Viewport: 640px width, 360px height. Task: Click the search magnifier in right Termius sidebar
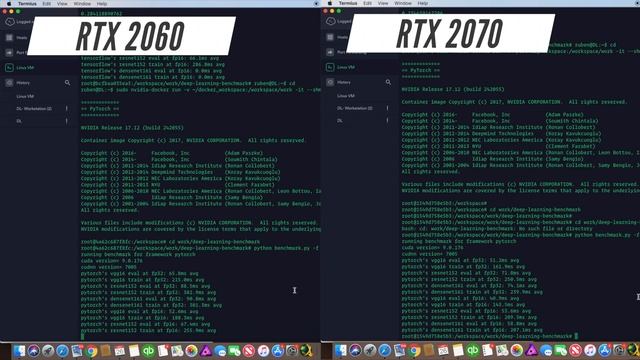point(388,82)
